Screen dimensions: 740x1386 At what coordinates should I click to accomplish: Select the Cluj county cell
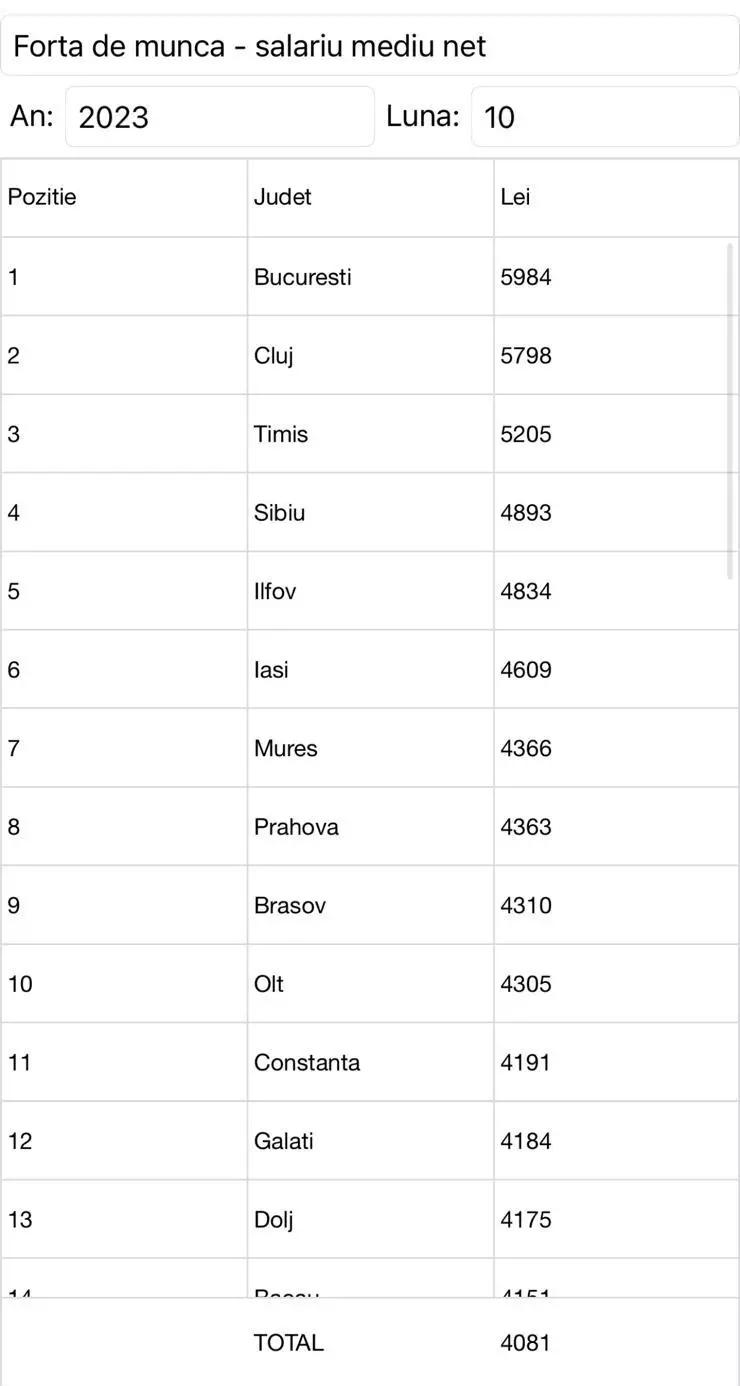[274, 356]
